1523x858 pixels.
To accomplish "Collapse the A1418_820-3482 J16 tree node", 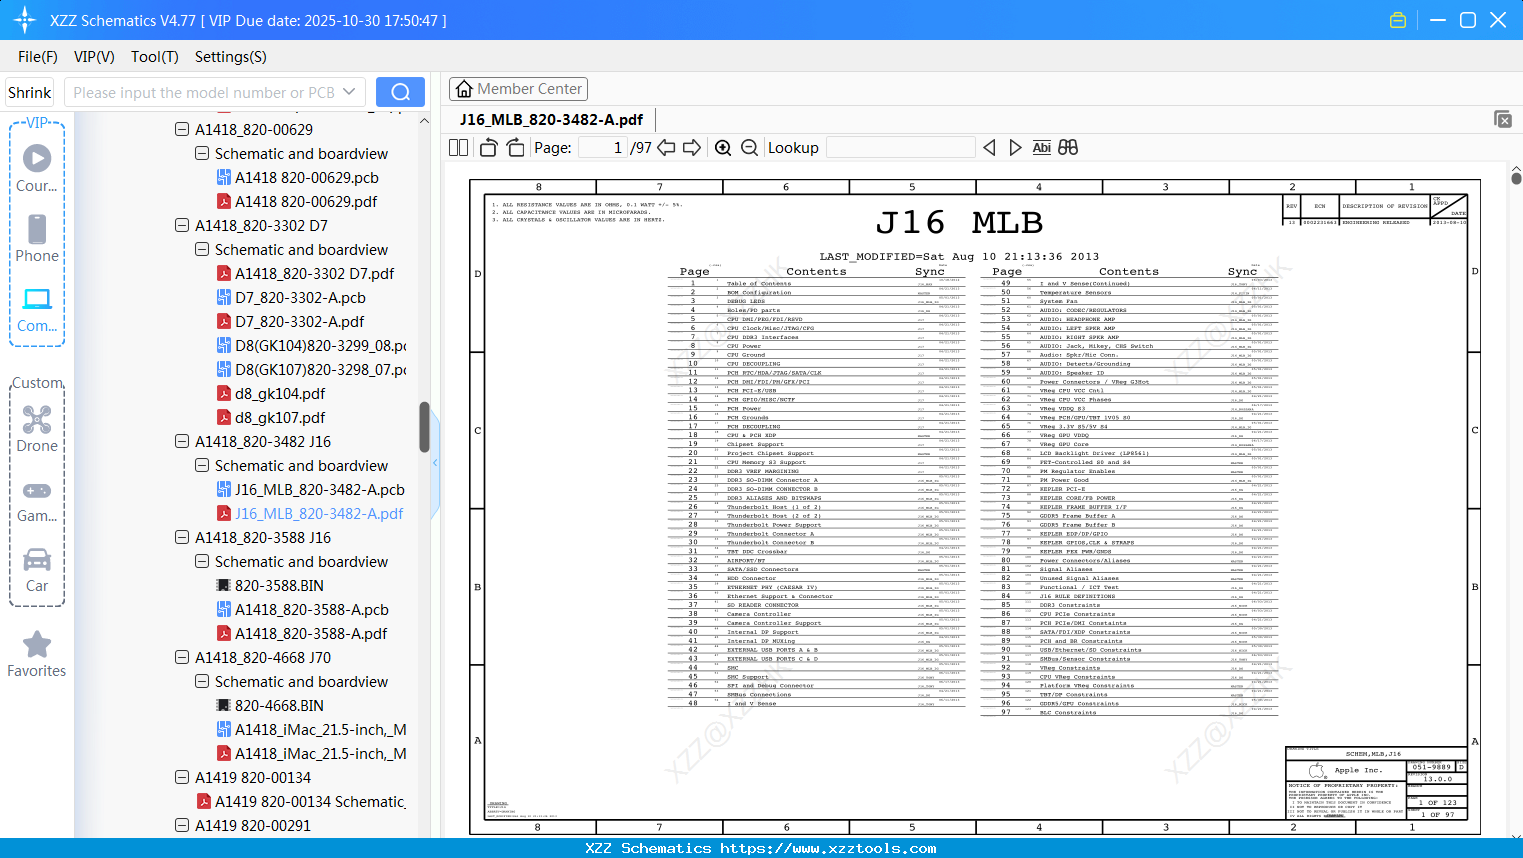I will point(182,441).
